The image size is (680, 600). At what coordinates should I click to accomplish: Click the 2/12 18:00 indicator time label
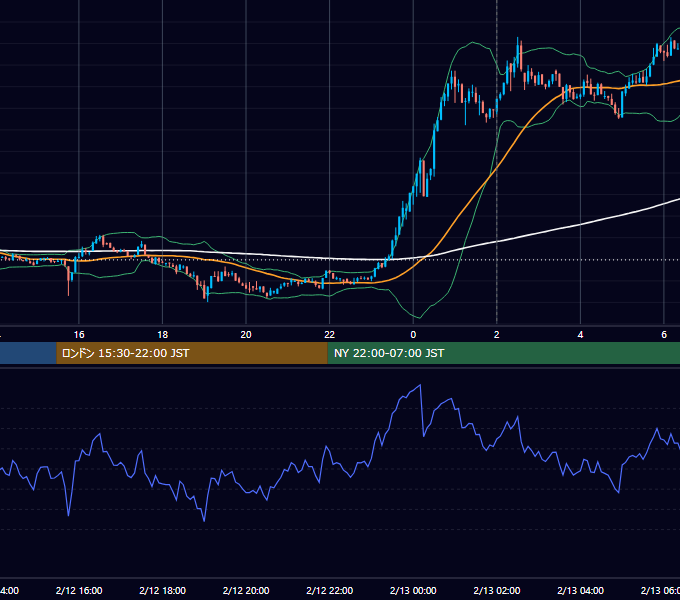pyautogui.click(x=163, y=590)
